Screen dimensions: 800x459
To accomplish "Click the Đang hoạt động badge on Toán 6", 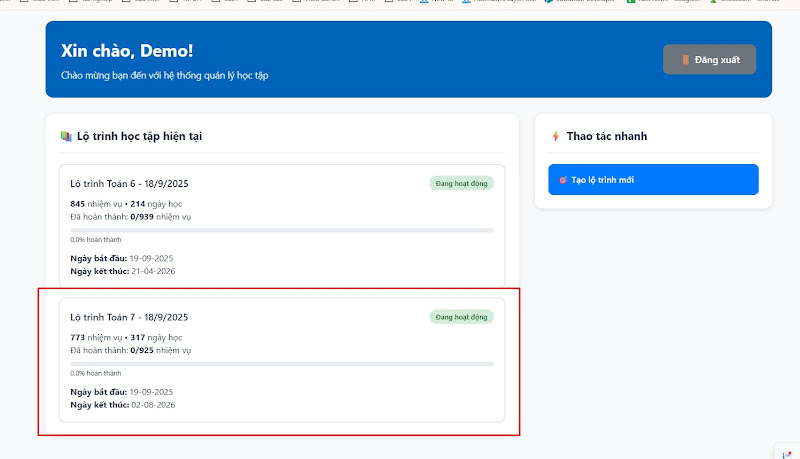I will [x=461, y=183].
